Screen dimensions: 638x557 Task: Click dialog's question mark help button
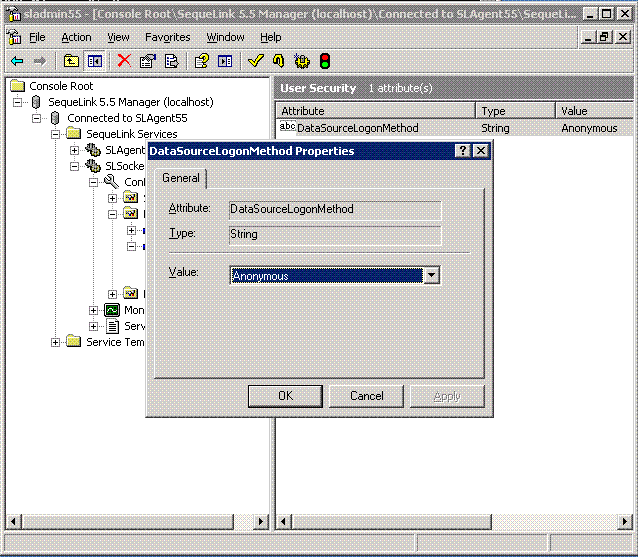(463, 151)
